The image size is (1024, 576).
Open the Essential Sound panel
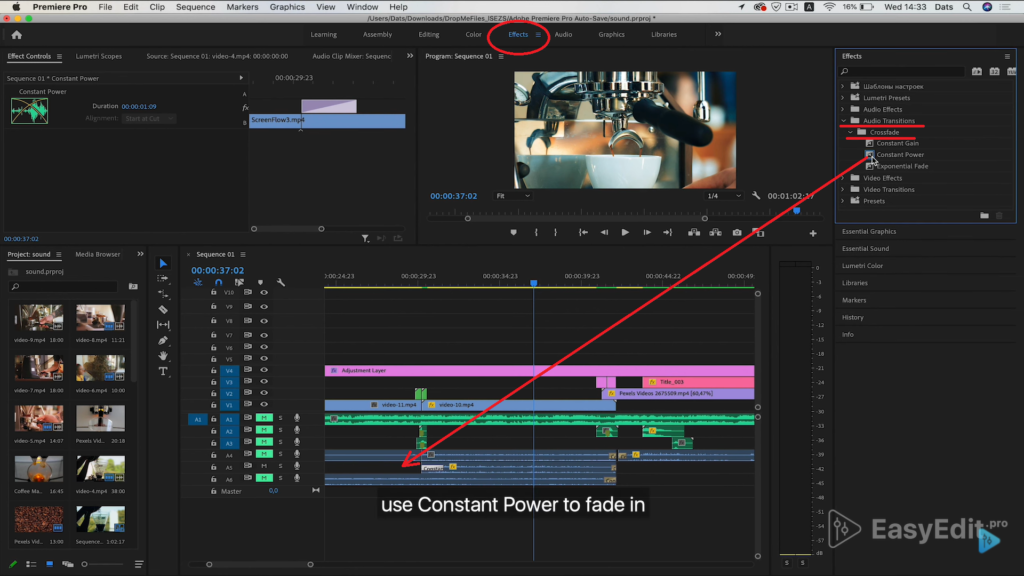865,248
